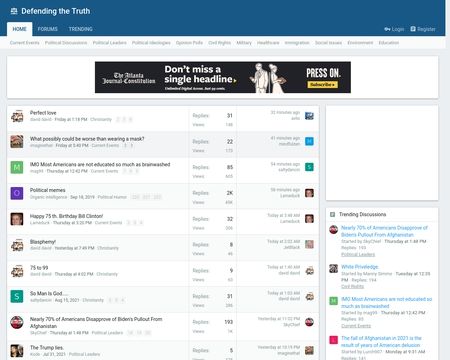Open the Political memes thread
The image size is (450, 360).
48,190
